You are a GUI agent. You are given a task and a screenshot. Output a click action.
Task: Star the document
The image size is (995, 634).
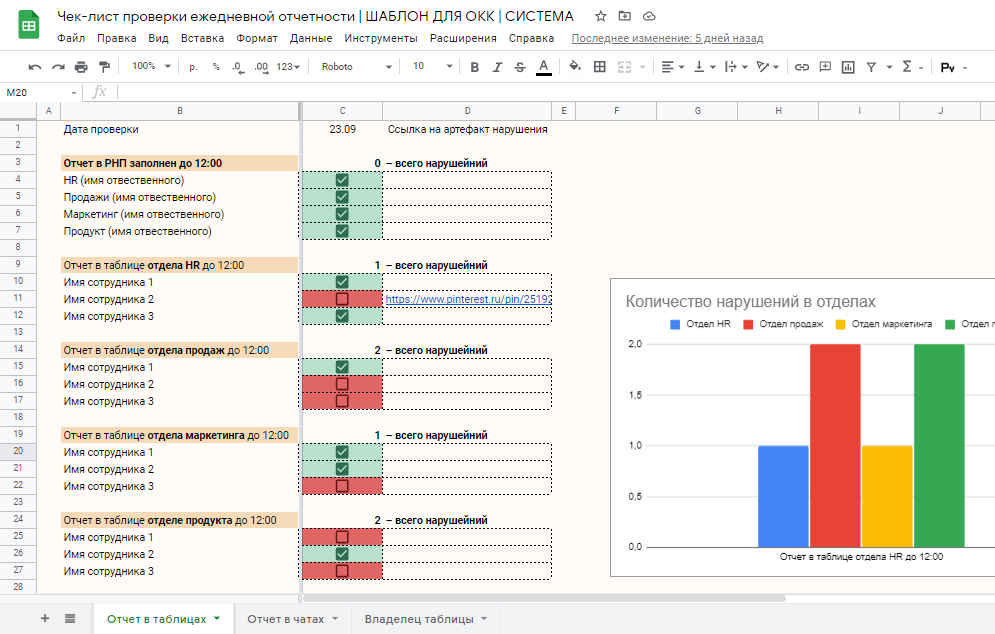(x=601, y=17)
